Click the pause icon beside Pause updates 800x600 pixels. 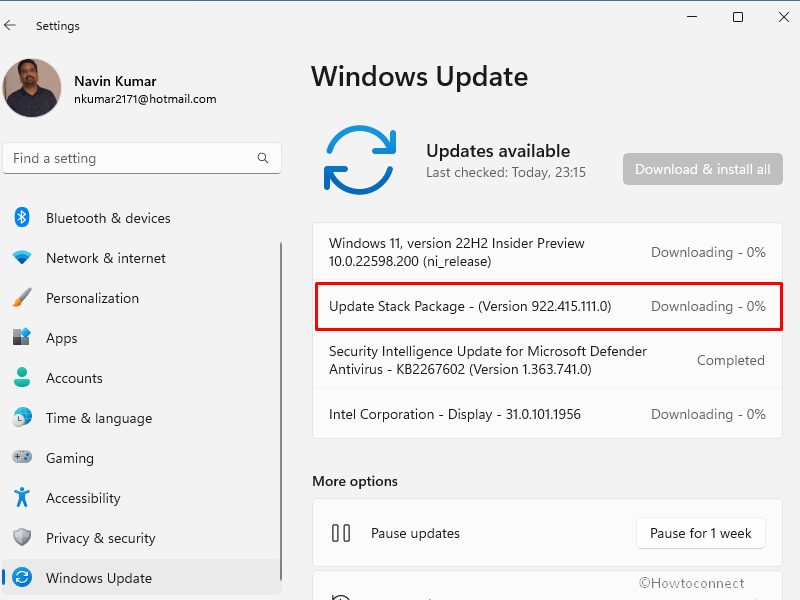coord(341,533)
